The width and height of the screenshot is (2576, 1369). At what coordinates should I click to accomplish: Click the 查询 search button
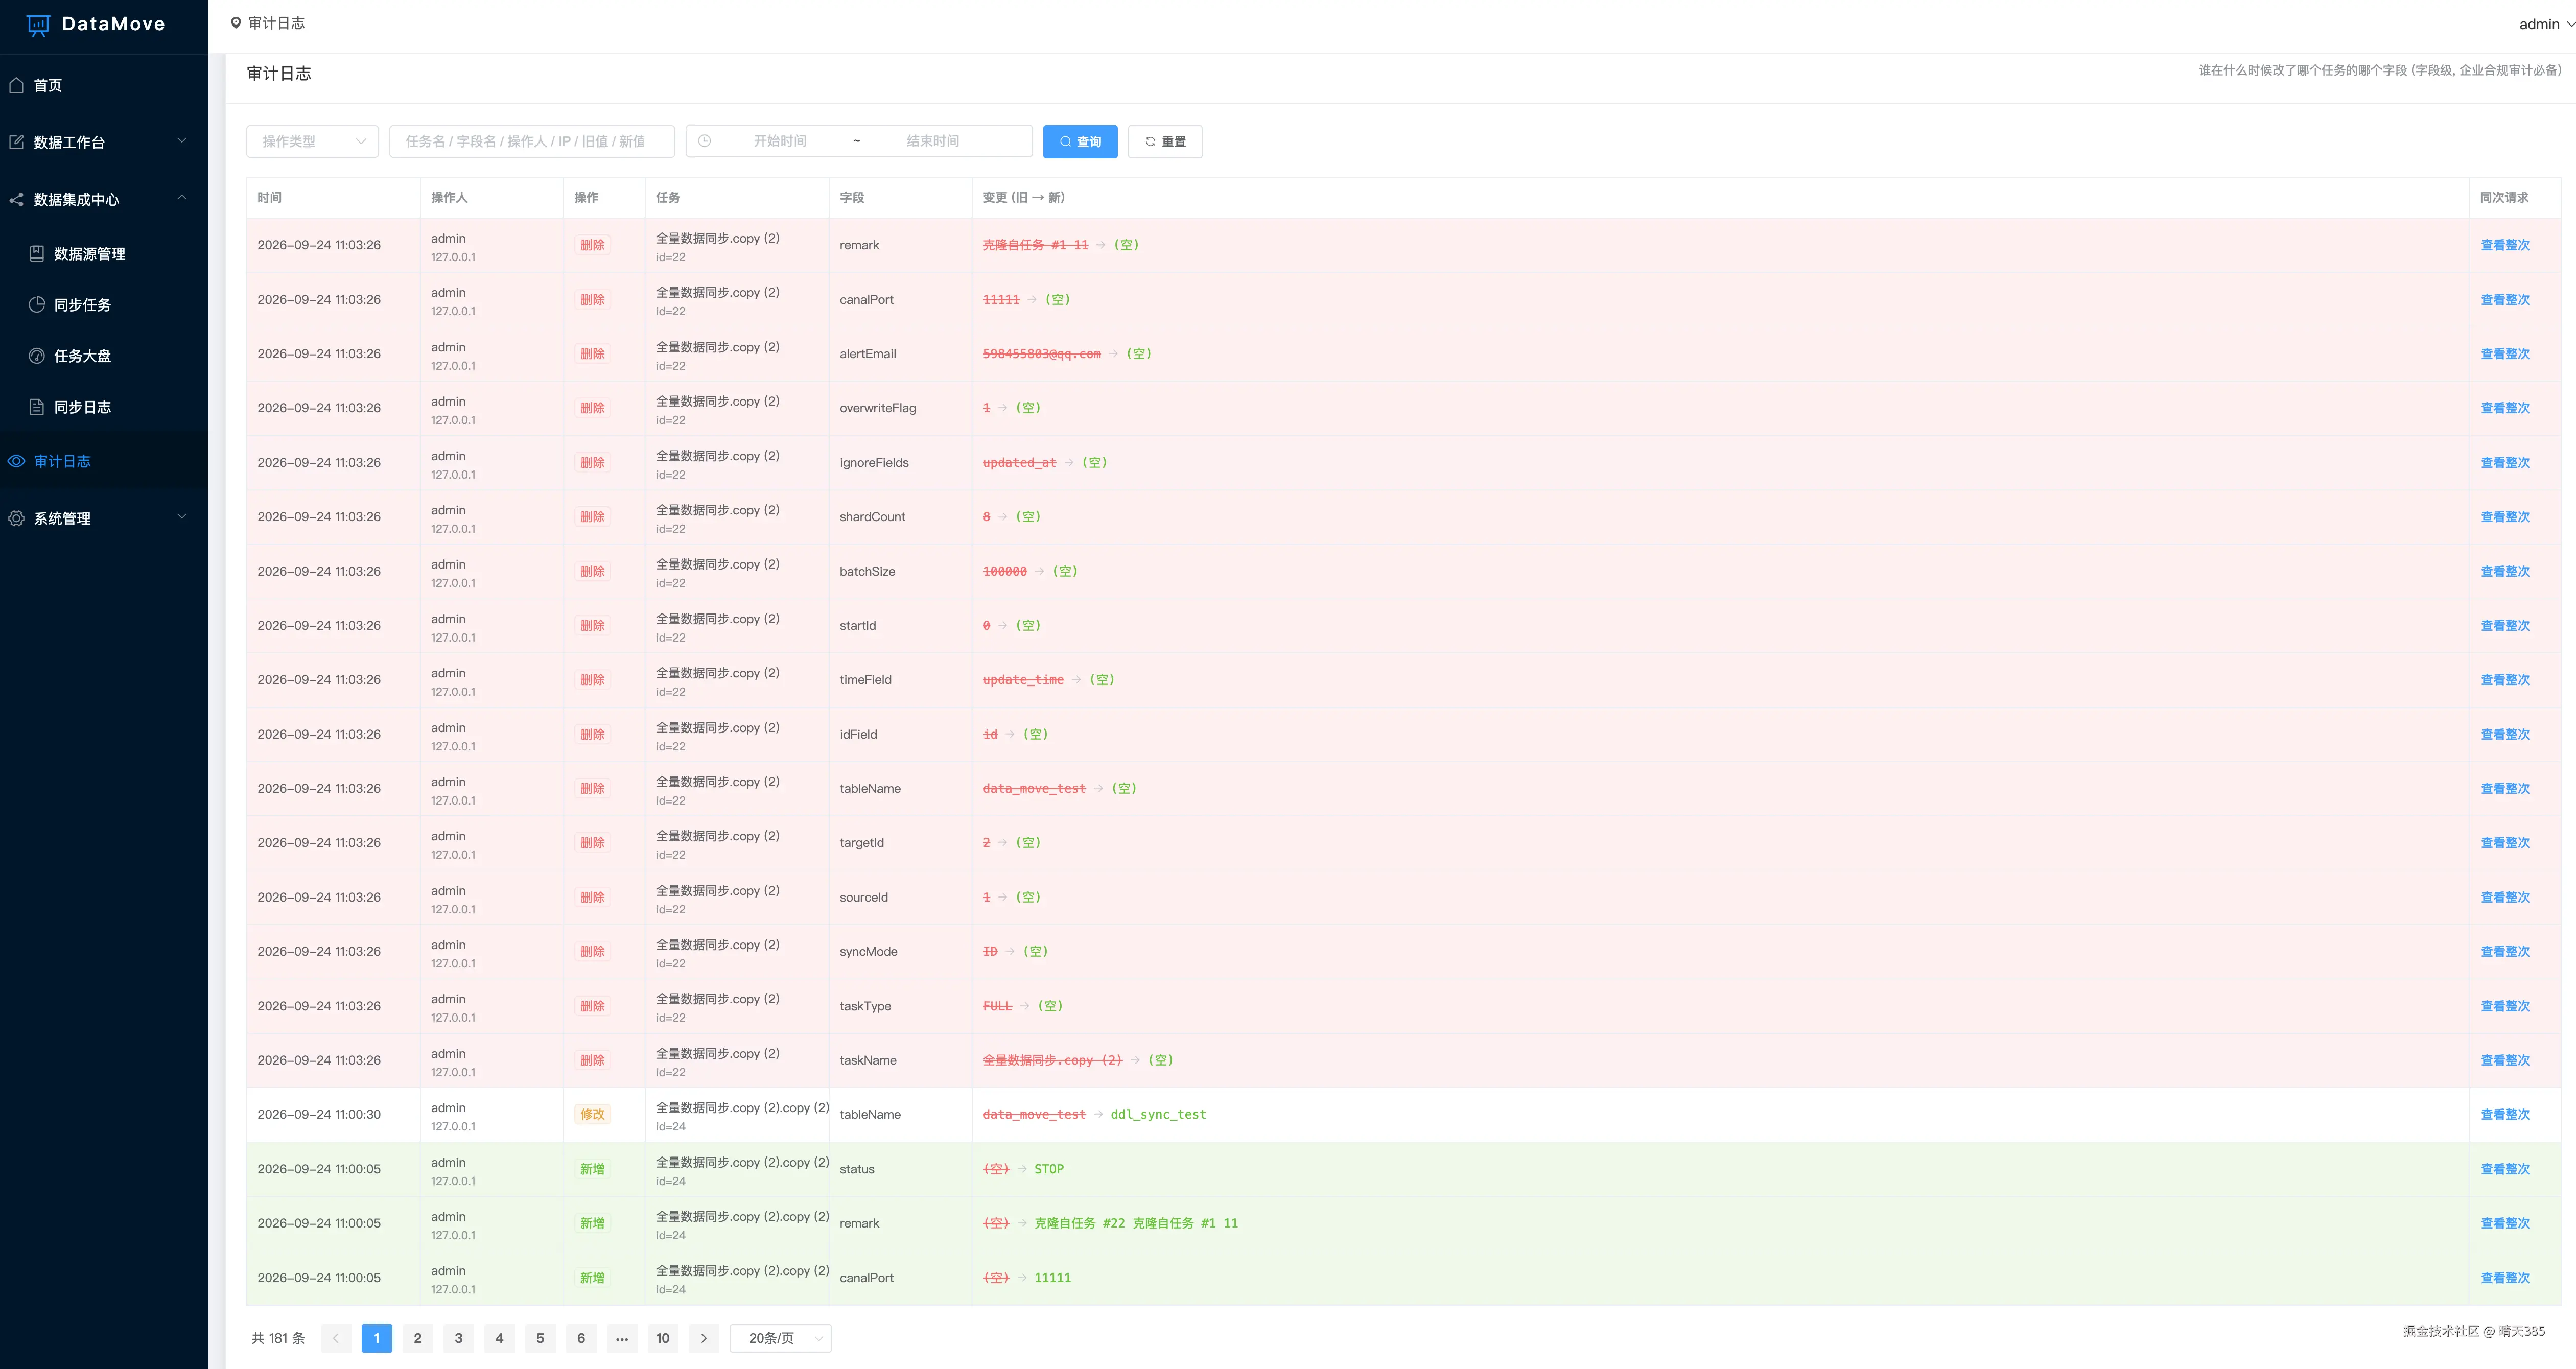coord(1080,141)
